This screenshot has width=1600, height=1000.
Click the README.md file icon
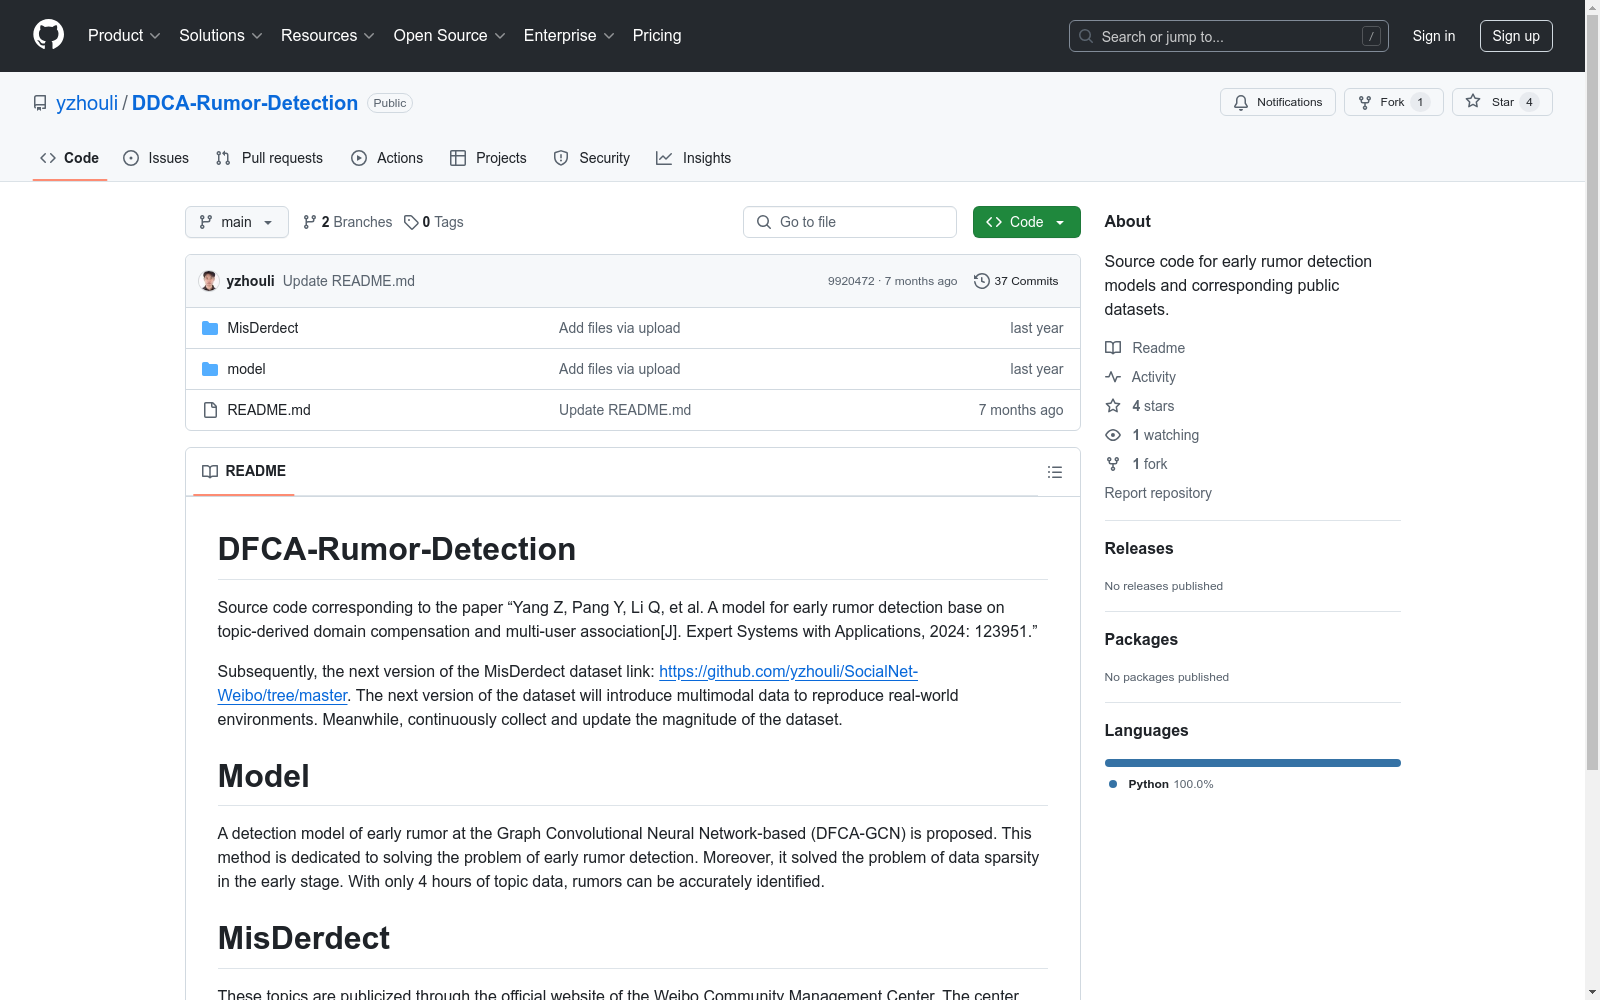210,410
